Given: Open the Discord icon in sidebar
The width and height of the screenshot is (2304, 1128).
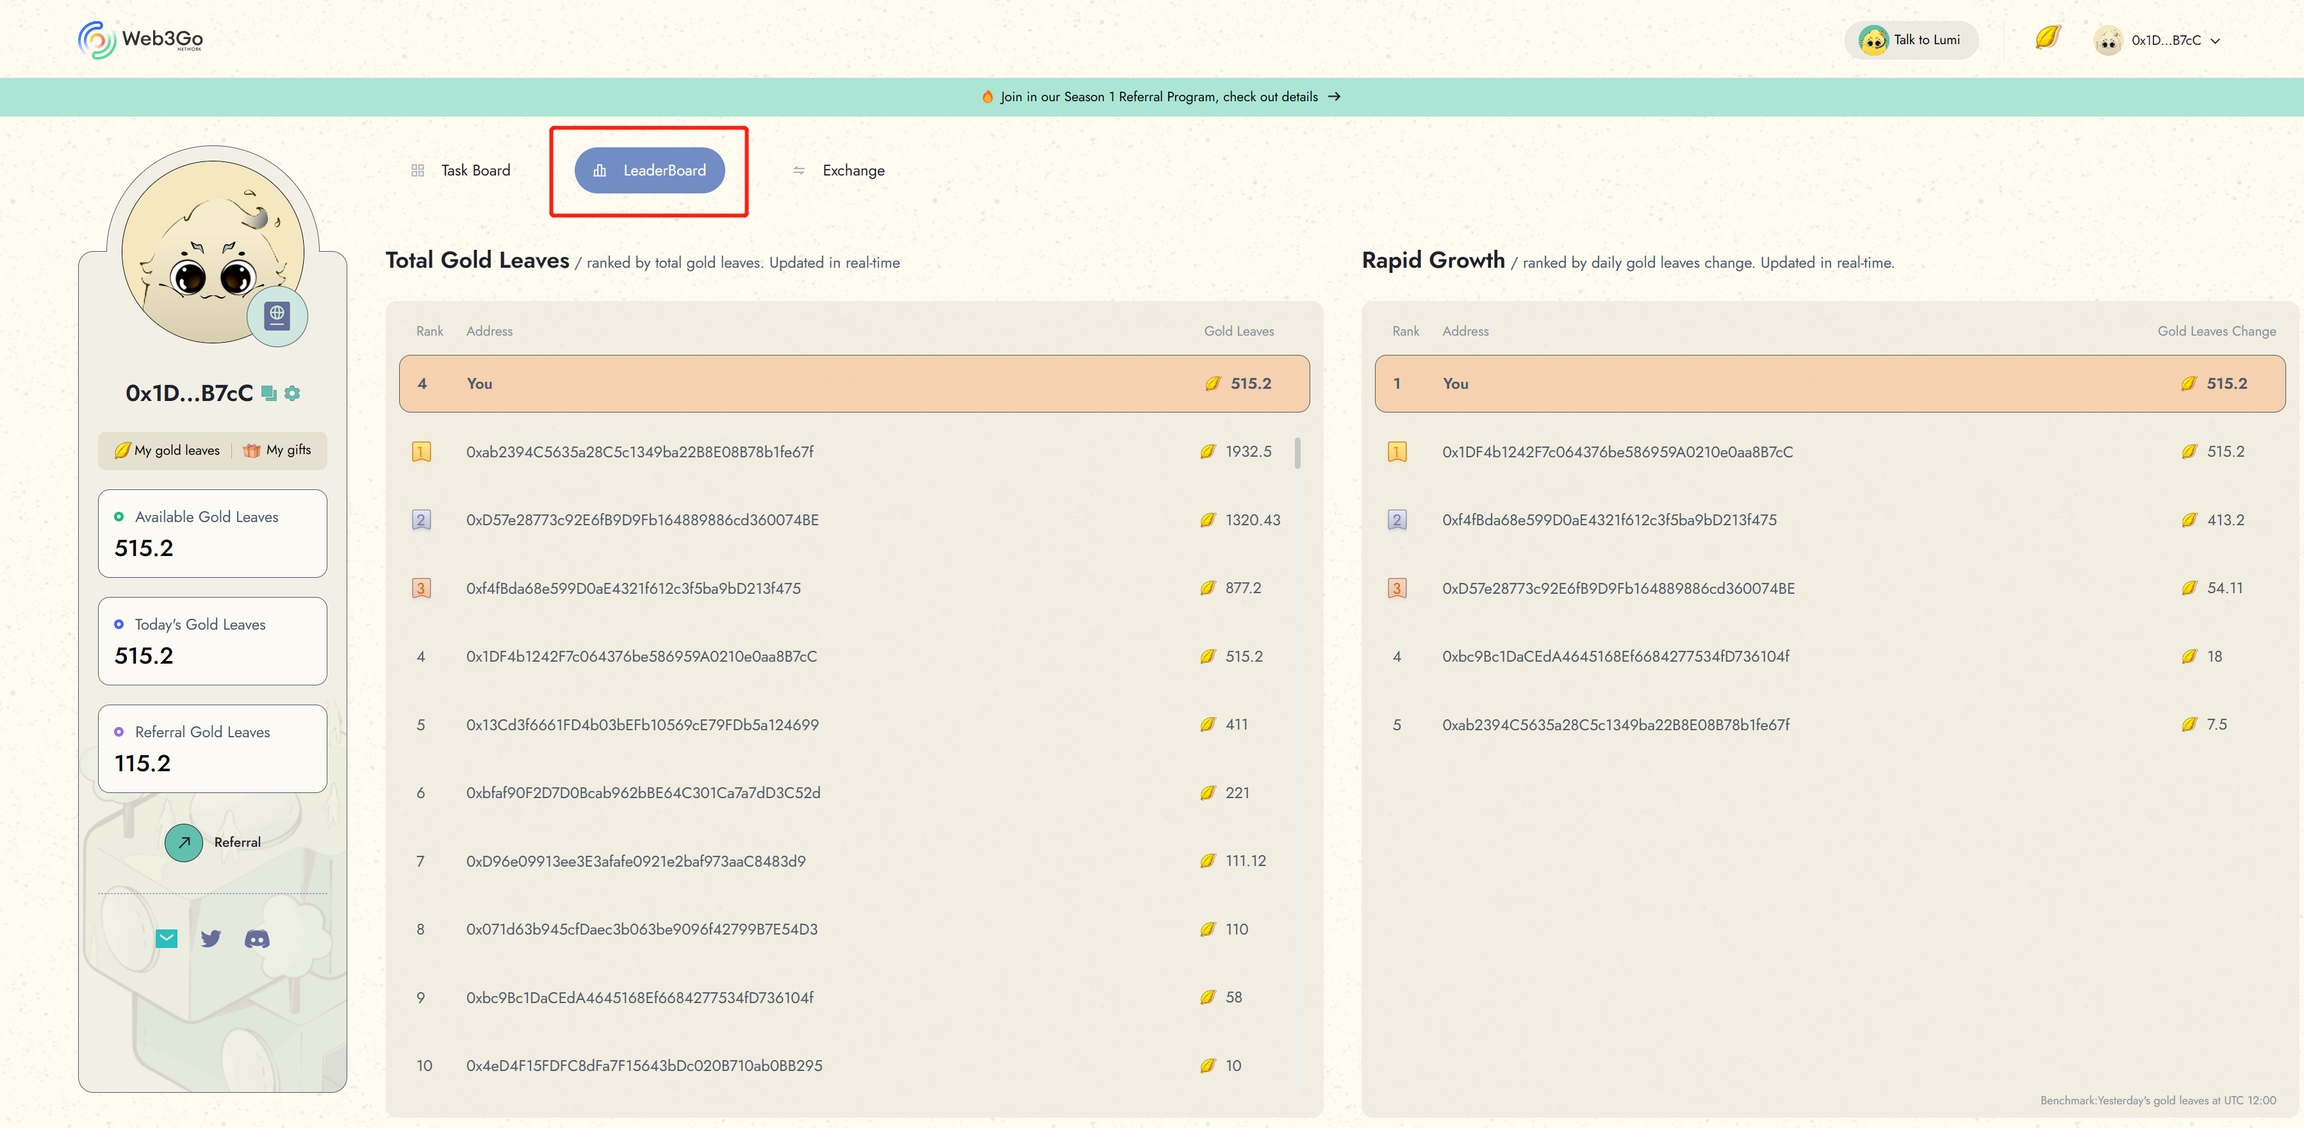Looking at the screenshot, I should click(257, 939).
